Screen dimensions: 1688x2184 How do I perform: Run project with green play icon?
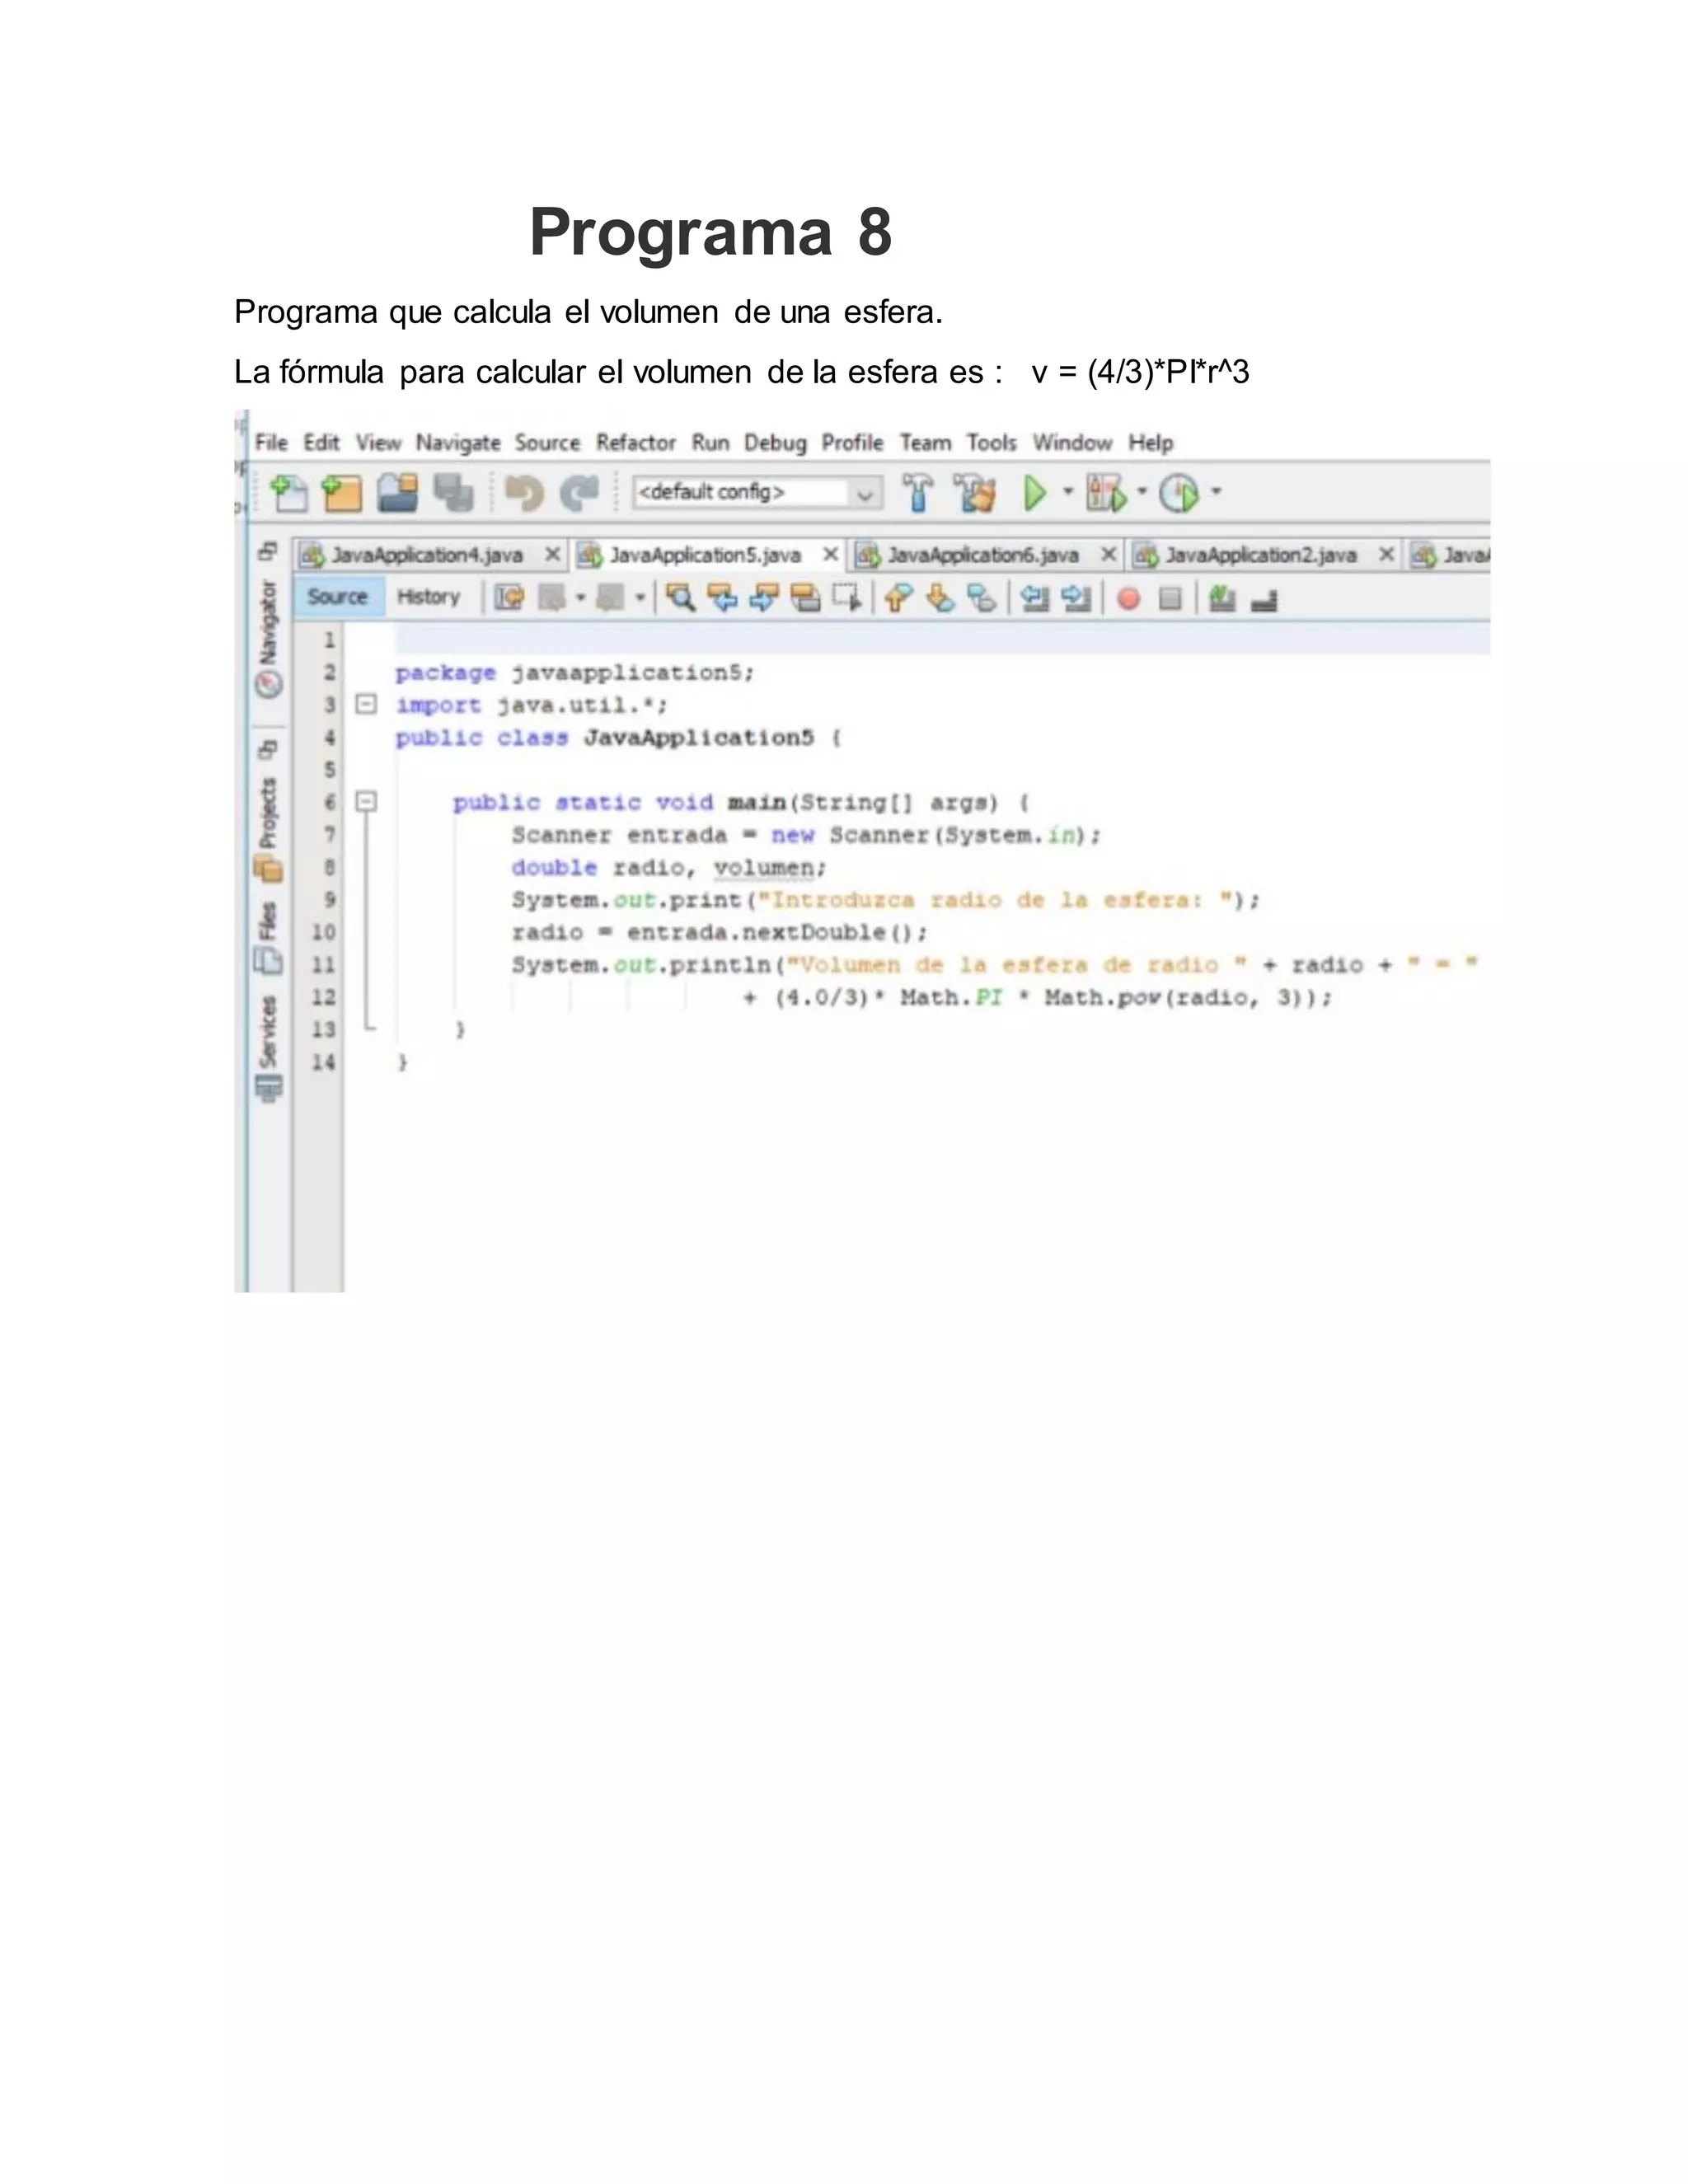(x=1035, y=493)
